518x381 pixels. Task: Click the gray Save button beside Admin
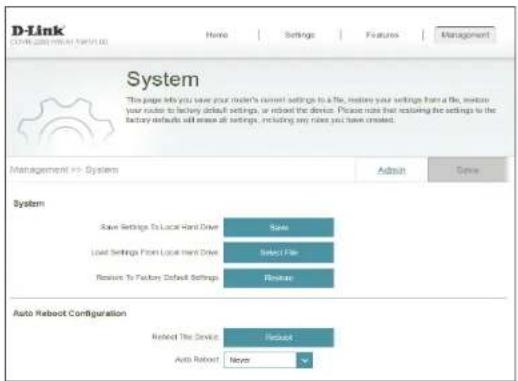pos(467,170)
